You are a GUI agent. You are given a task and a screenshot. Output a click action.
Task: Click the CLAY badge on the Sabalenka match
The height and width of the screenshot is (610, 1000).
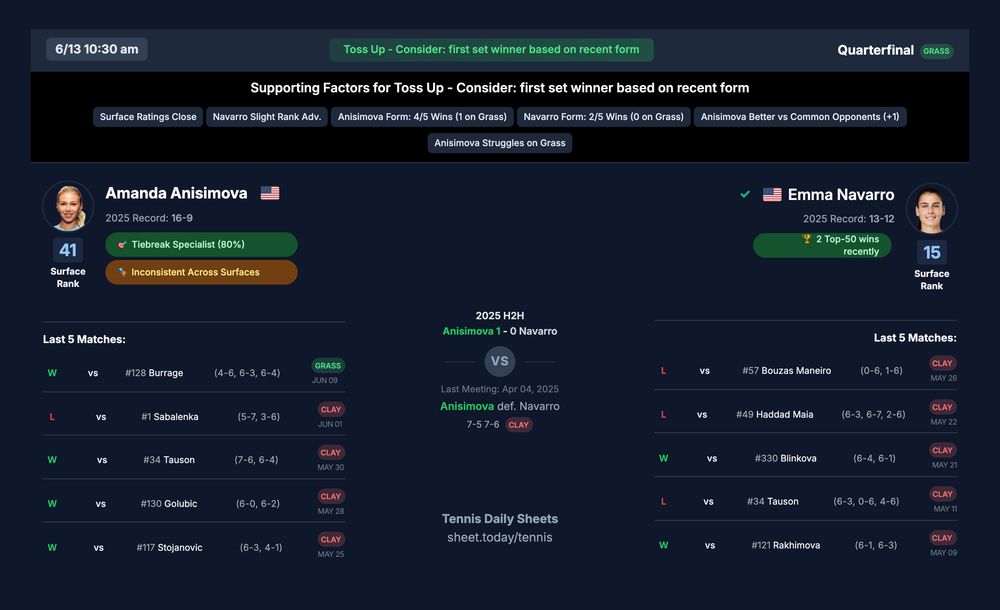point(331,410)
